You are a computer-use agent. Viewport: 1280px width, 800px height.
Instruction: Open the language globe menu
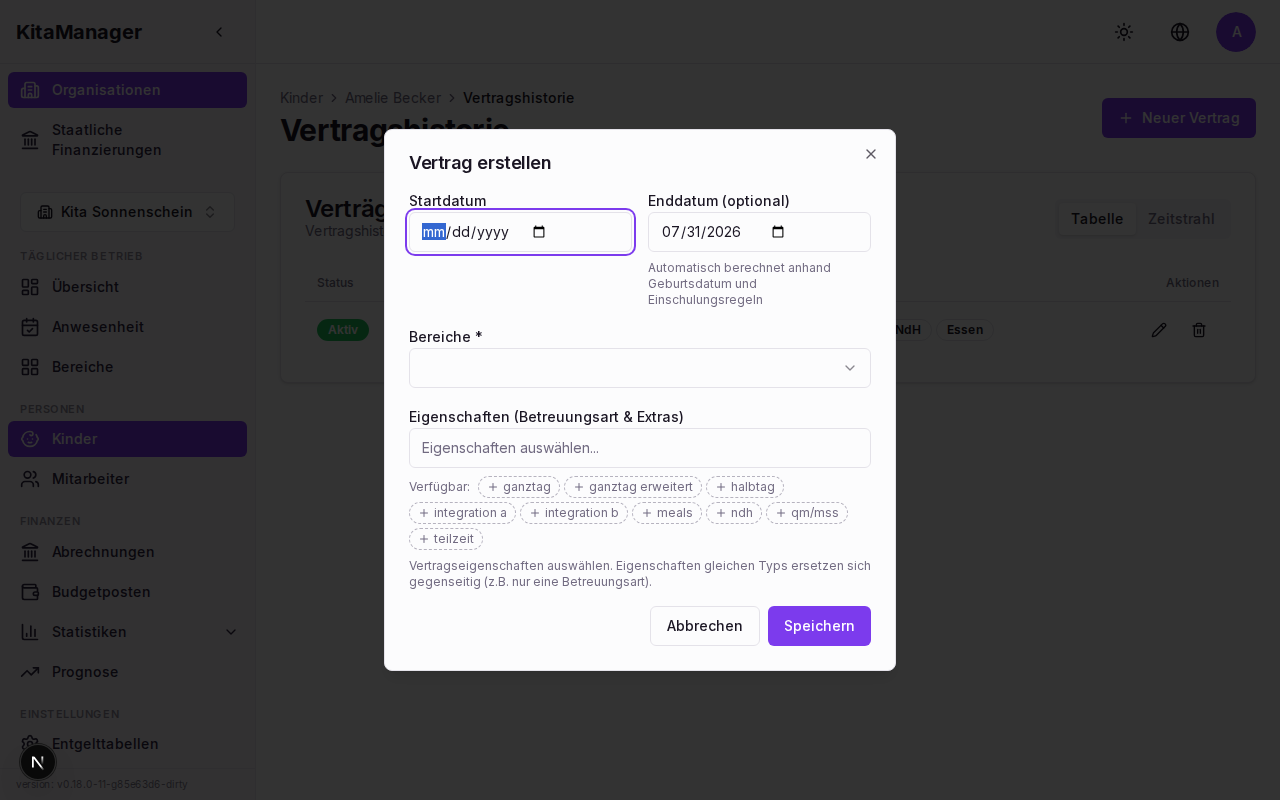(1180, 32)
